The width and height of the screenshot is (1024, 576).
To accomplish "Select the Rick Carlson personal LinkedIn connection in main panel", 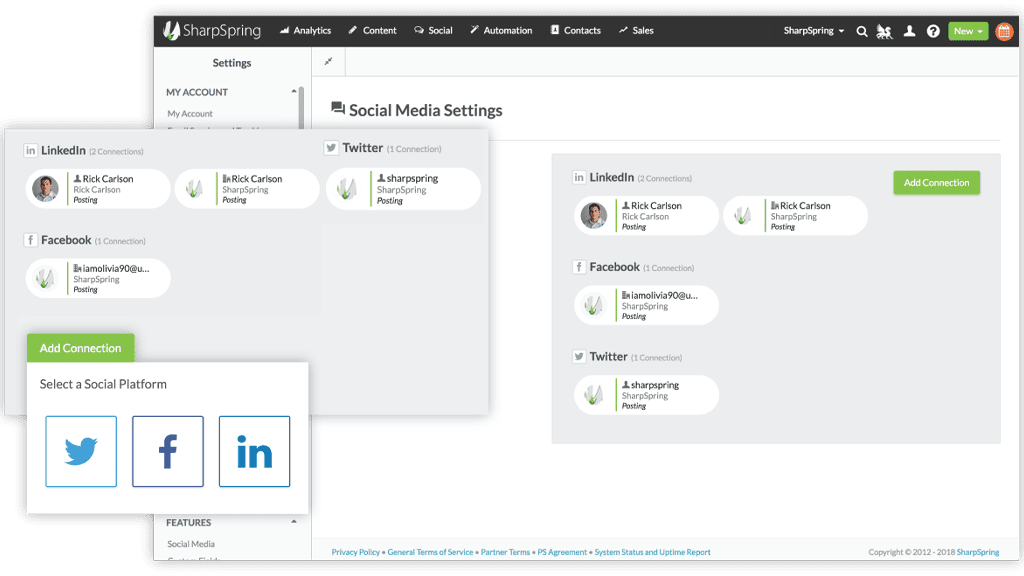I will coord(646,216).
